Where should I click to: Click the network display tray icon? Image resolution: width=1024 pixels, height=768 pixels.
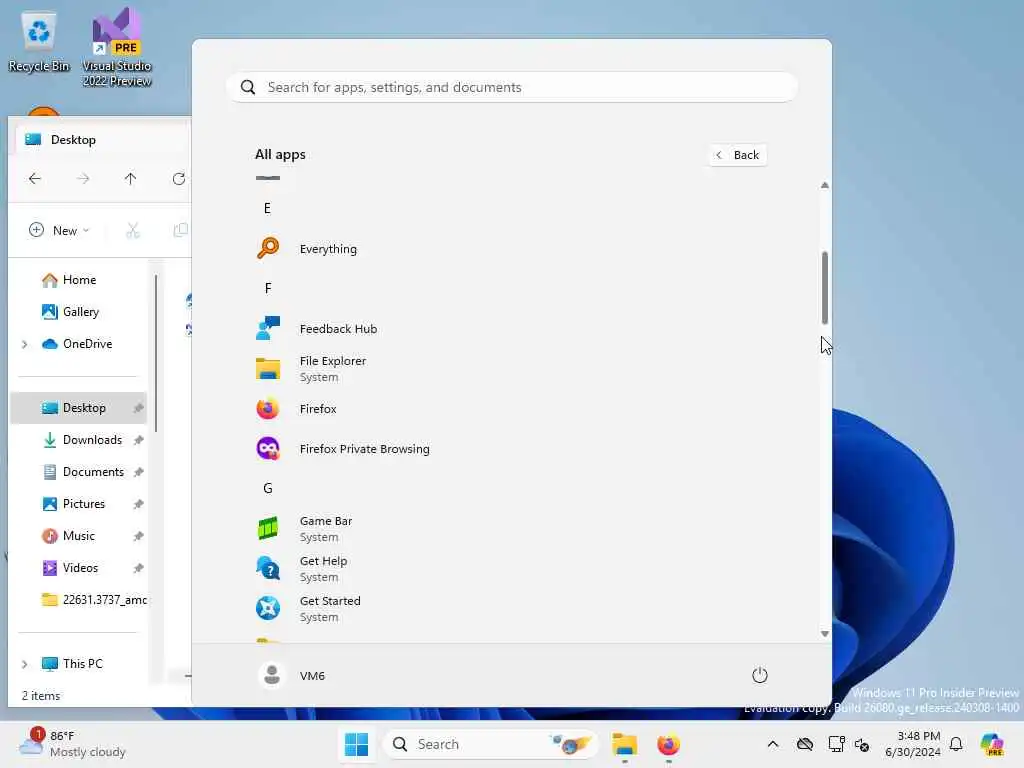point(836,744)
